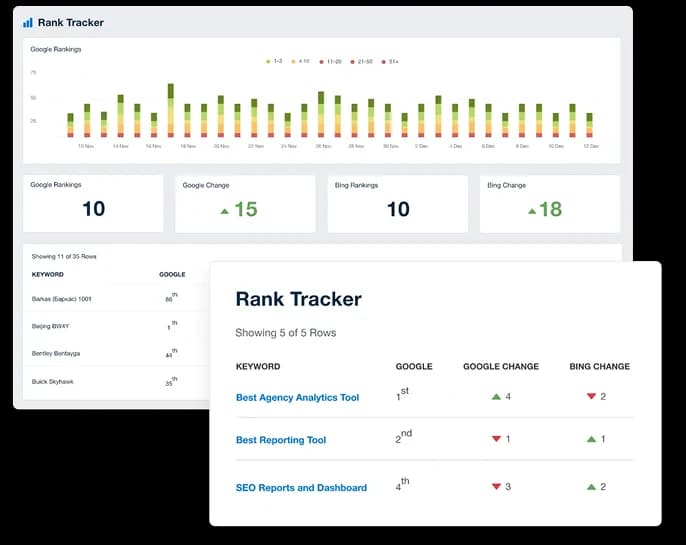Viewport: 686px width, 545px height.
Task: Click the 51+ legend color dot
Action: (x=384, y=62)
